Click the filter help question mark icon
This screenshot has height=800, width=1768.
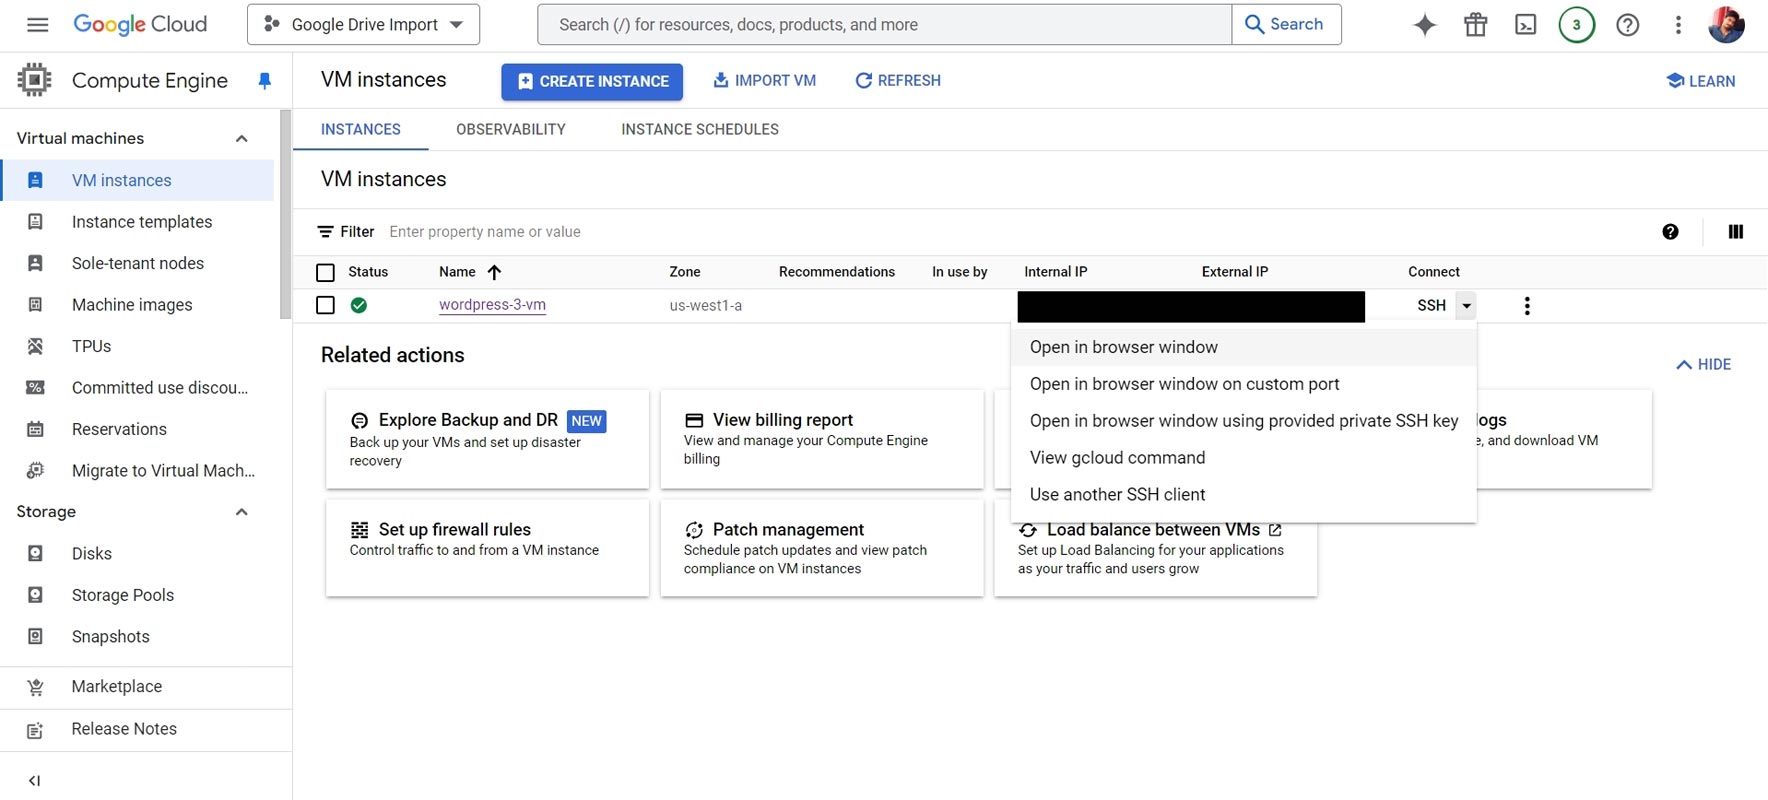(x=1670, y=232)
